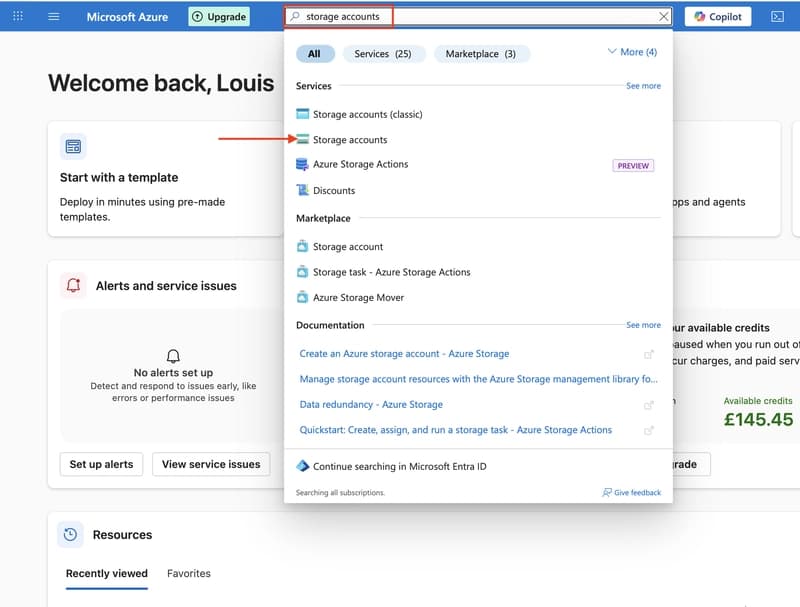Open See more next to Services
The width and height of the screenshot is (800, 607).
pos(643,86)
